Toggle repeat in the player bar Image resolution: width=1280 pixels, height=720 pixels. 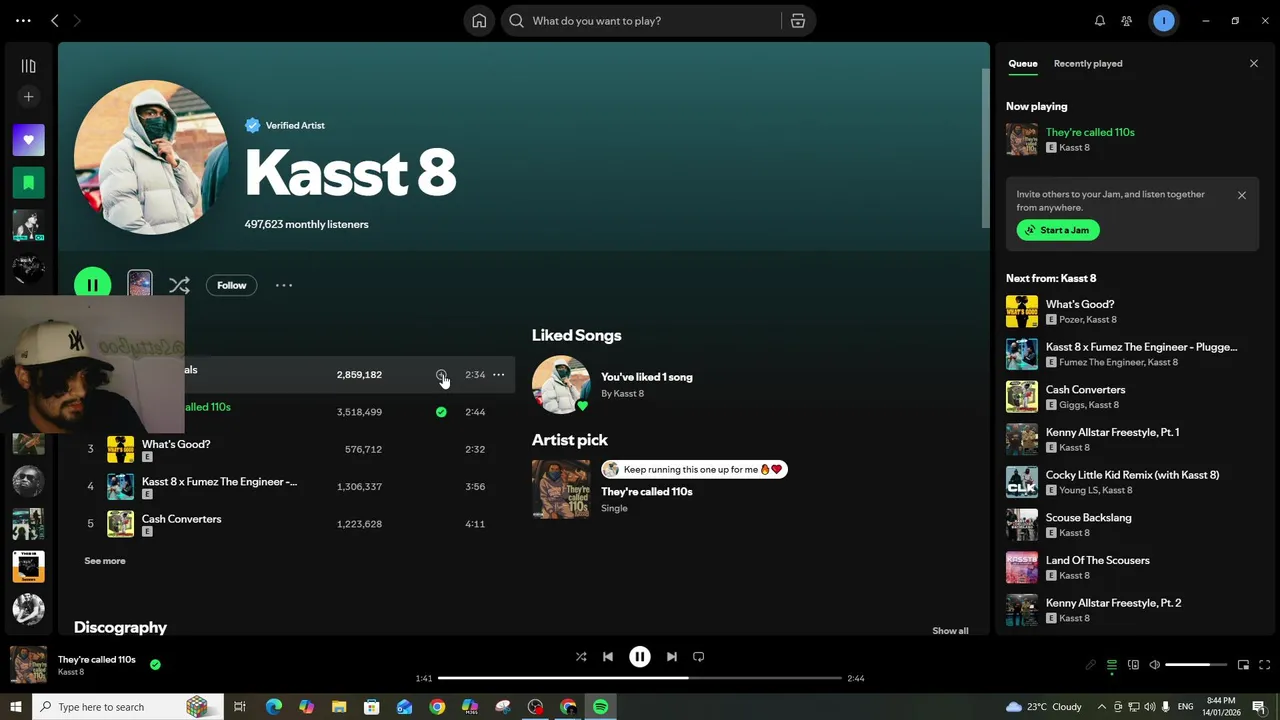pos(699,657)
